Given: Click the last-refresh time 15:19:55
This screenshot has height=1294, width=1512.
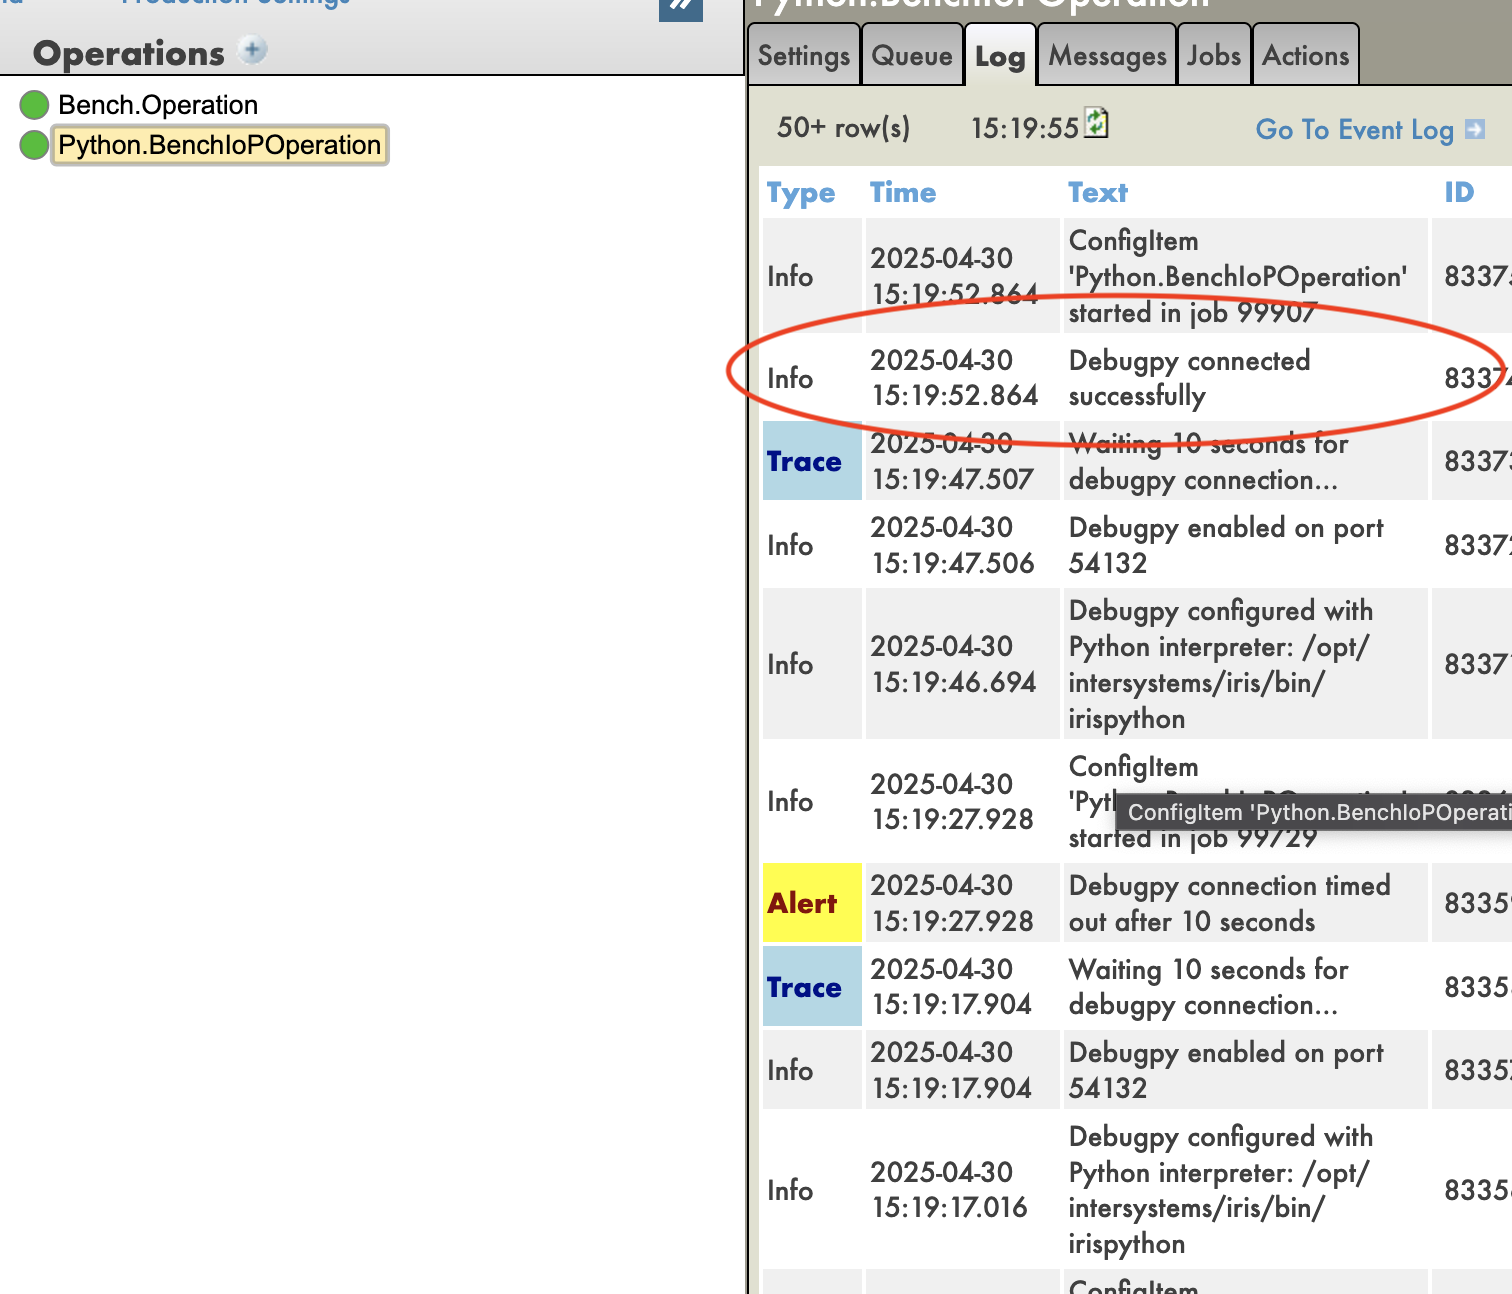Looking at the screenshot, I should (x=1025, y=128).
